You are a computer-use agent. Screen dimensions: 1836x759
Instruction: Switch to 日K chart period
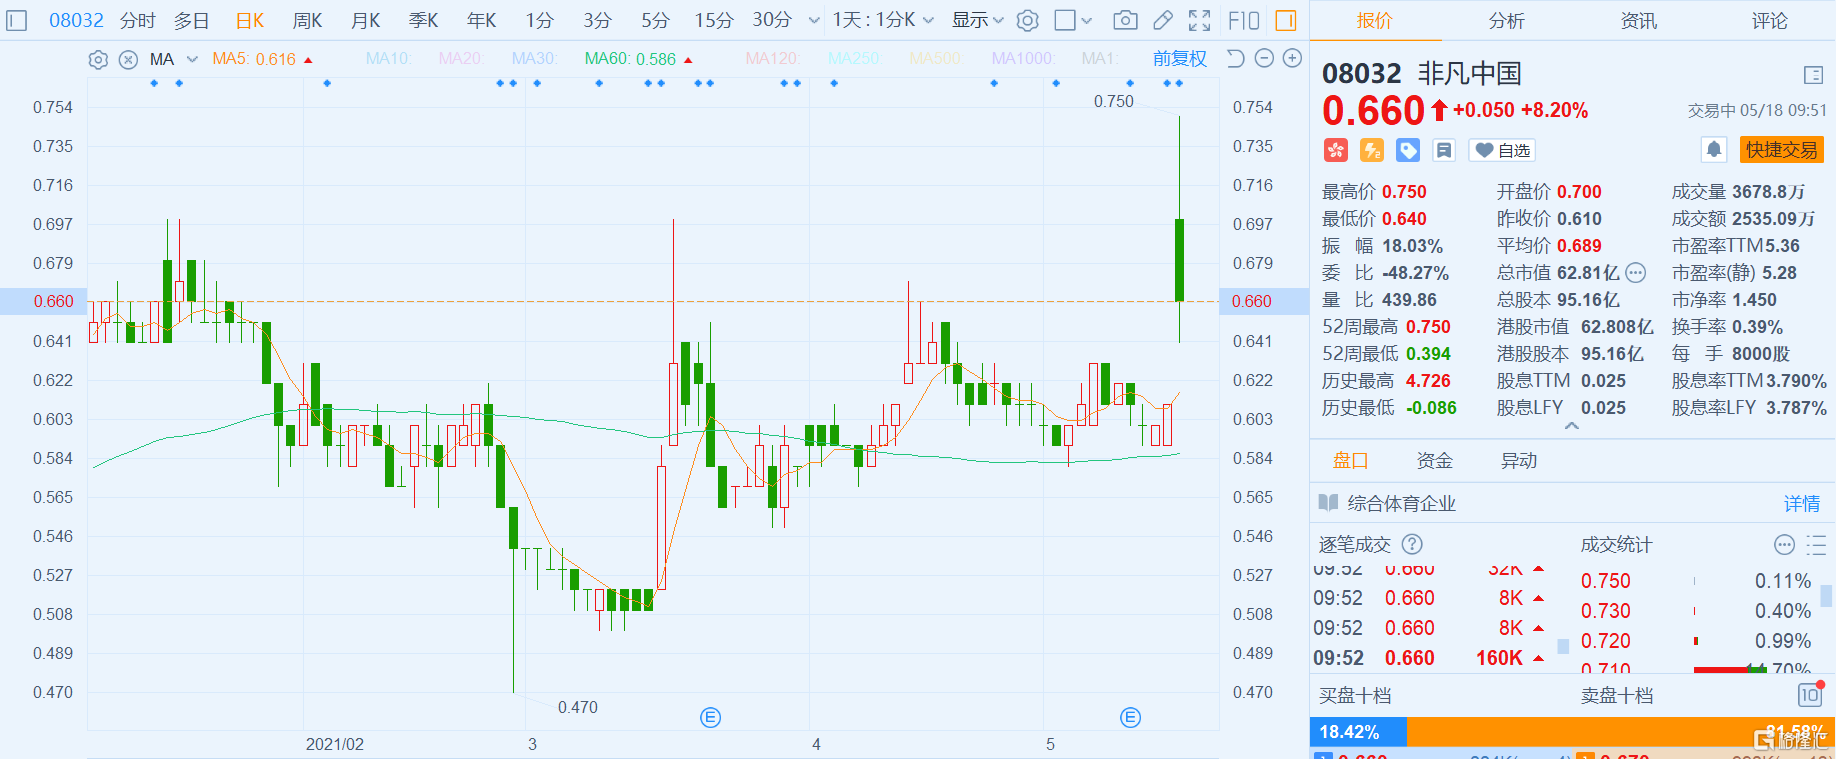tap(250, 20)
